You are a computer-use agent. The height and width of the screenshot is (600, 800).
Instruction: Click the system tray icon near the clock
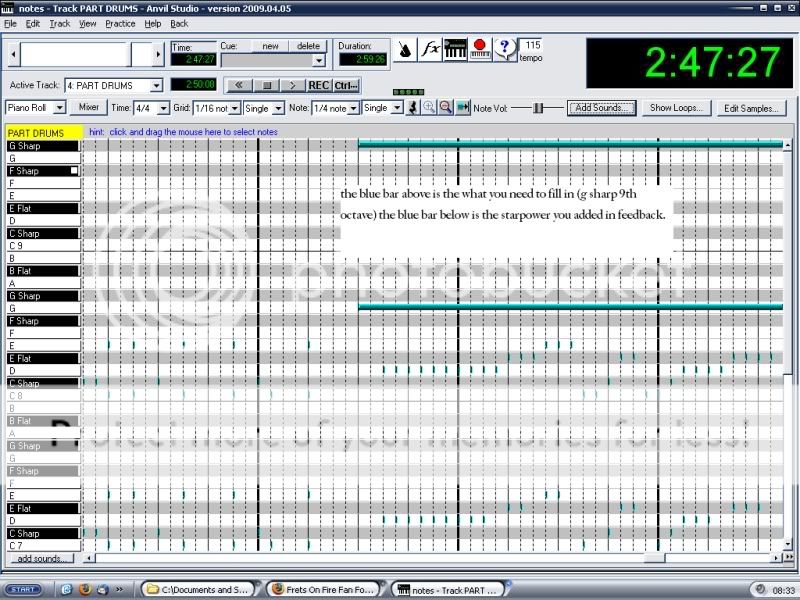[760, 589]
